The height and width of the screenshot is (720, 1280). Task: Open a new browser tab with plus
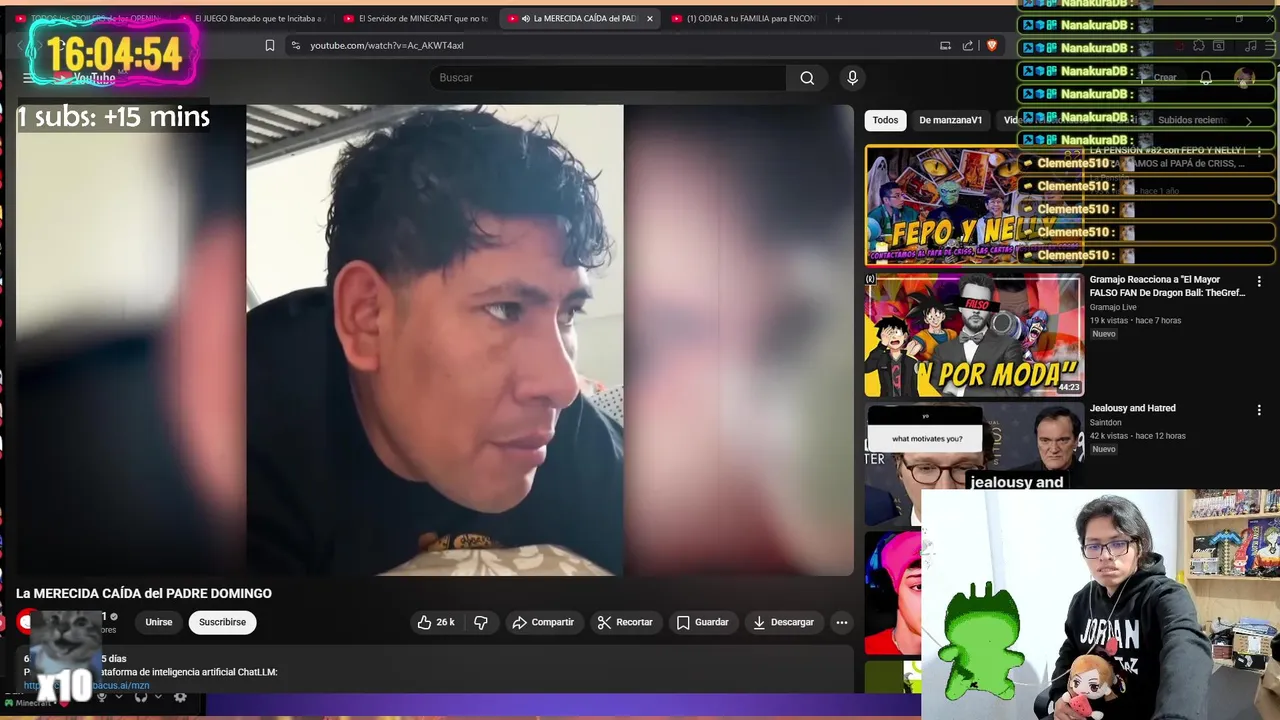838,18
